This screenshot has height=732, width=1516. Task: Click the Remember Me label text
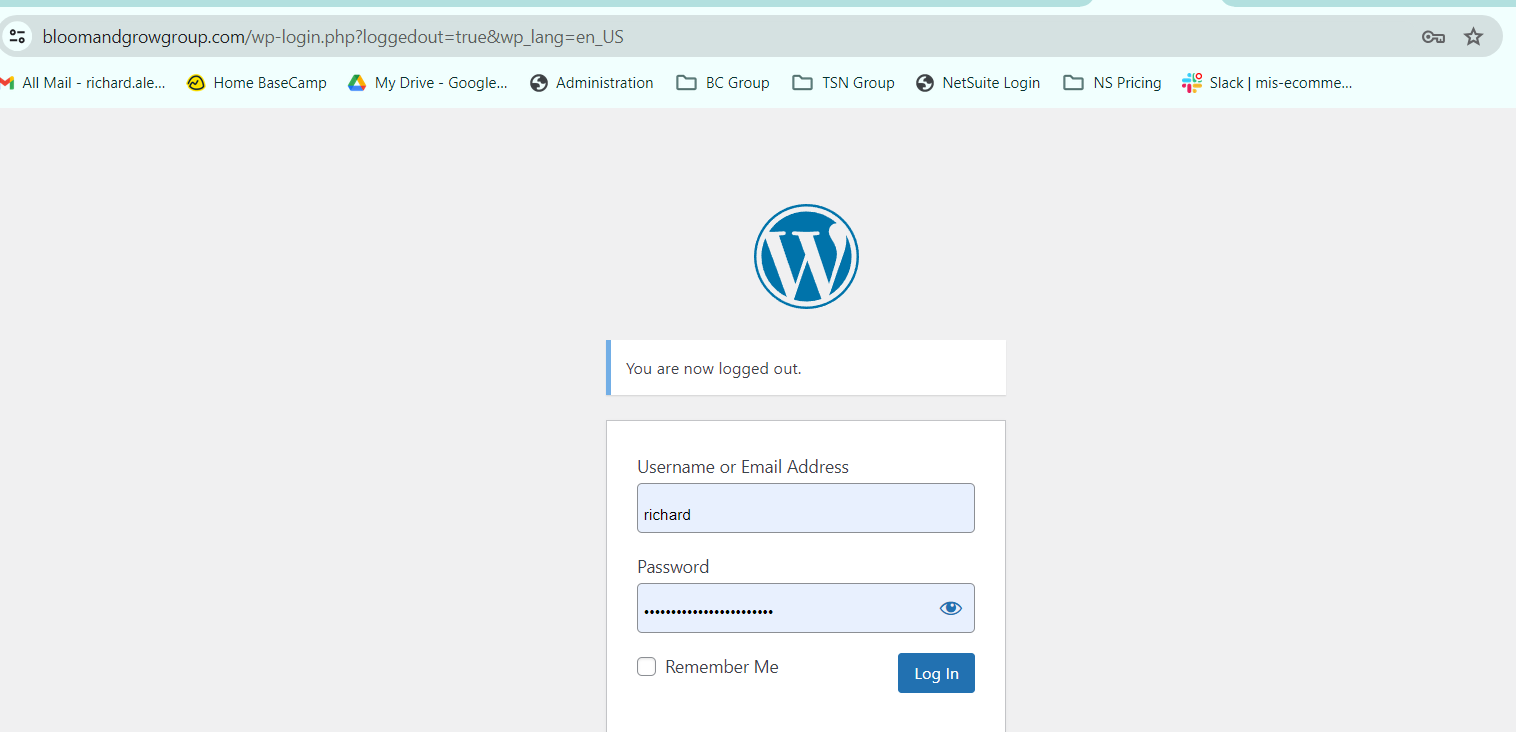click(721, 667)
